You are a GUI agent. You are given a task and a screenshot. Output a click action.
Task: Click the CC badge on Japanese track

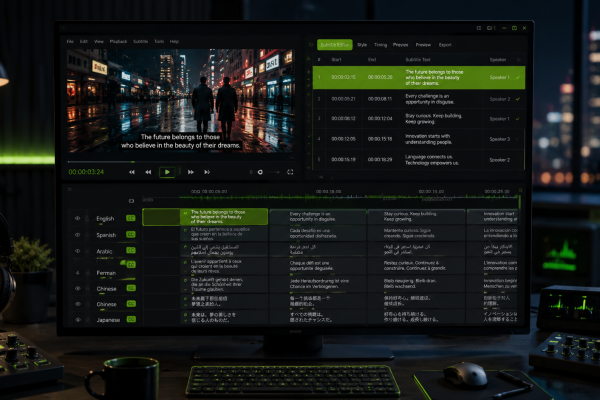[x=131, y=319]
